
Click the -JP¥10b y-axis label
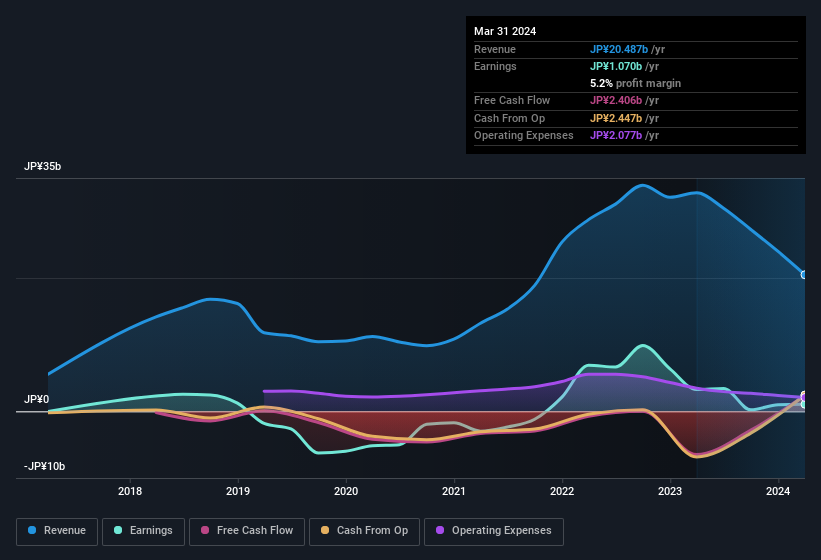click(45, 466)
